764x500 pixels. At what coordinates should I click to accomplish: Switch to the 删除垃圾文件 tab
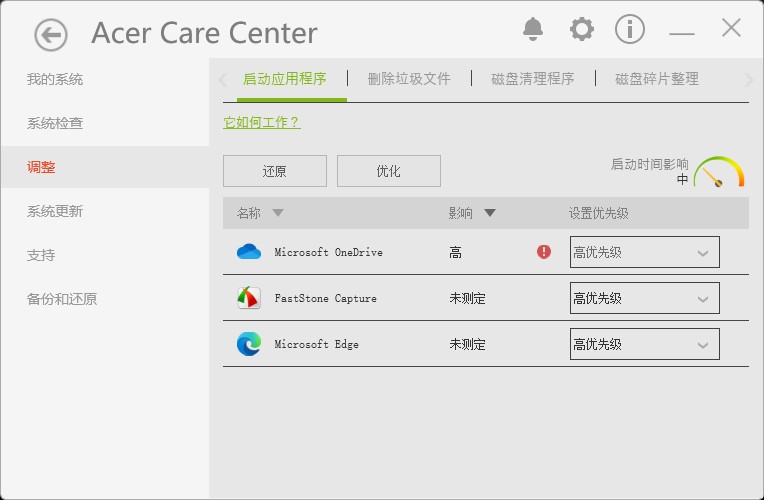coord(409,79)
